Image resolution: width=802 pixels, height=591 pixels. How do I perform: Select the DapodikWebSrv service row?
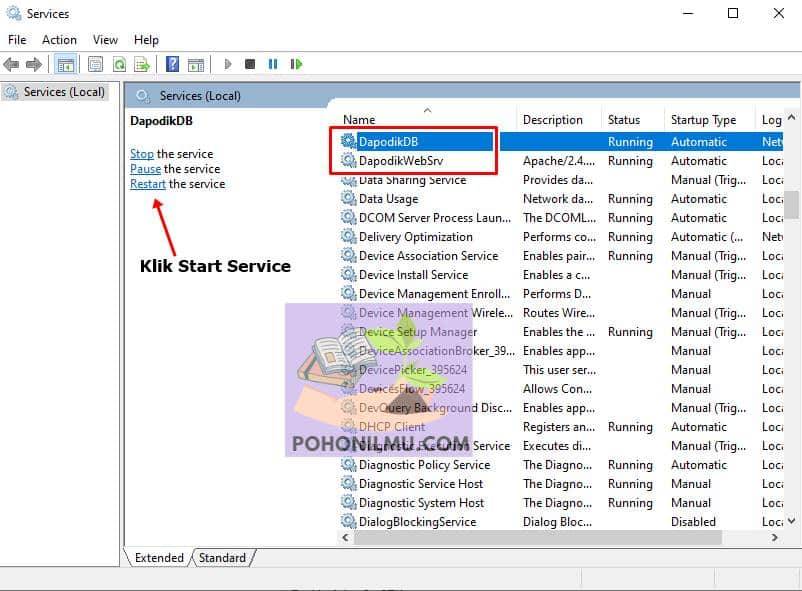pyautogui.click(x=561, y=161)
